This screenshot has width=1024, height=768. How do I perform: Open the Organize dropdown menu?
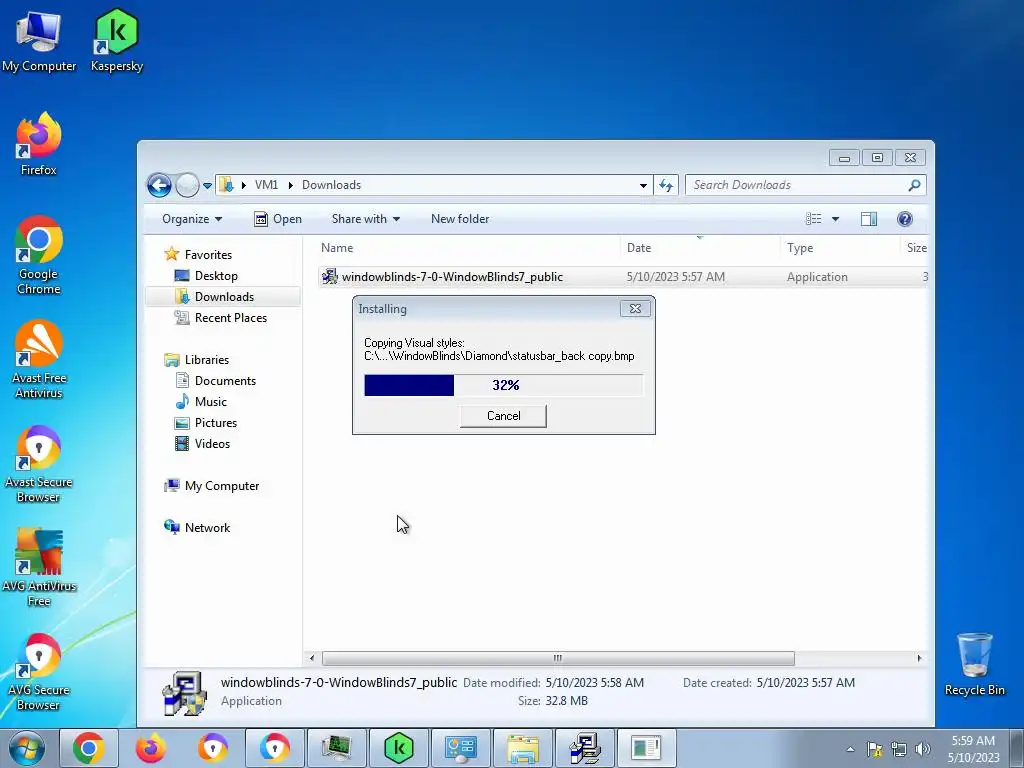(x=192, y=219)
